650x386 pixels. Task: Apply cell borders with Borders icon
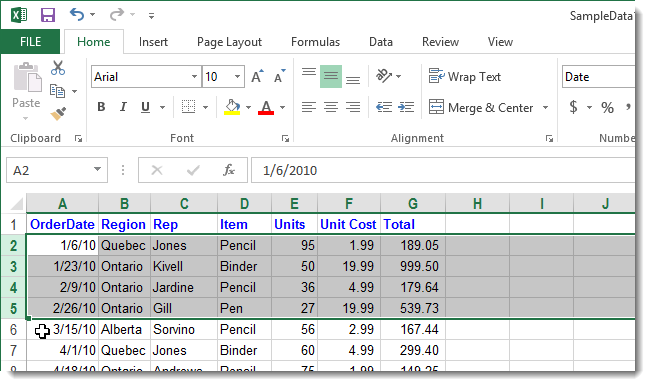[x=189, y=107]
